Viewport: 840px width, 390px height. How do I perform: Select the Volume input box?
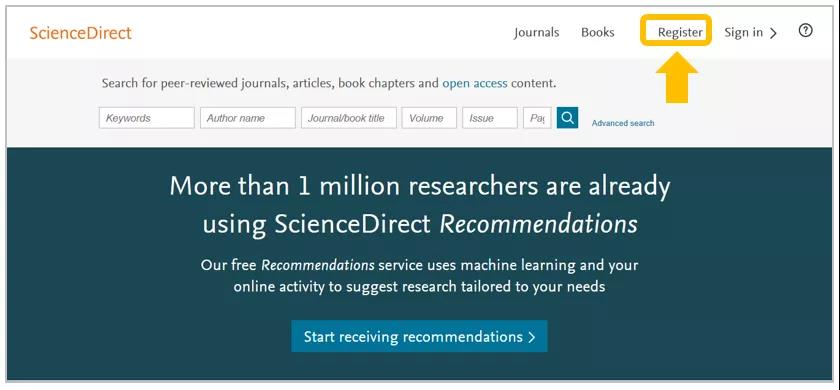(x=429, y=118)
